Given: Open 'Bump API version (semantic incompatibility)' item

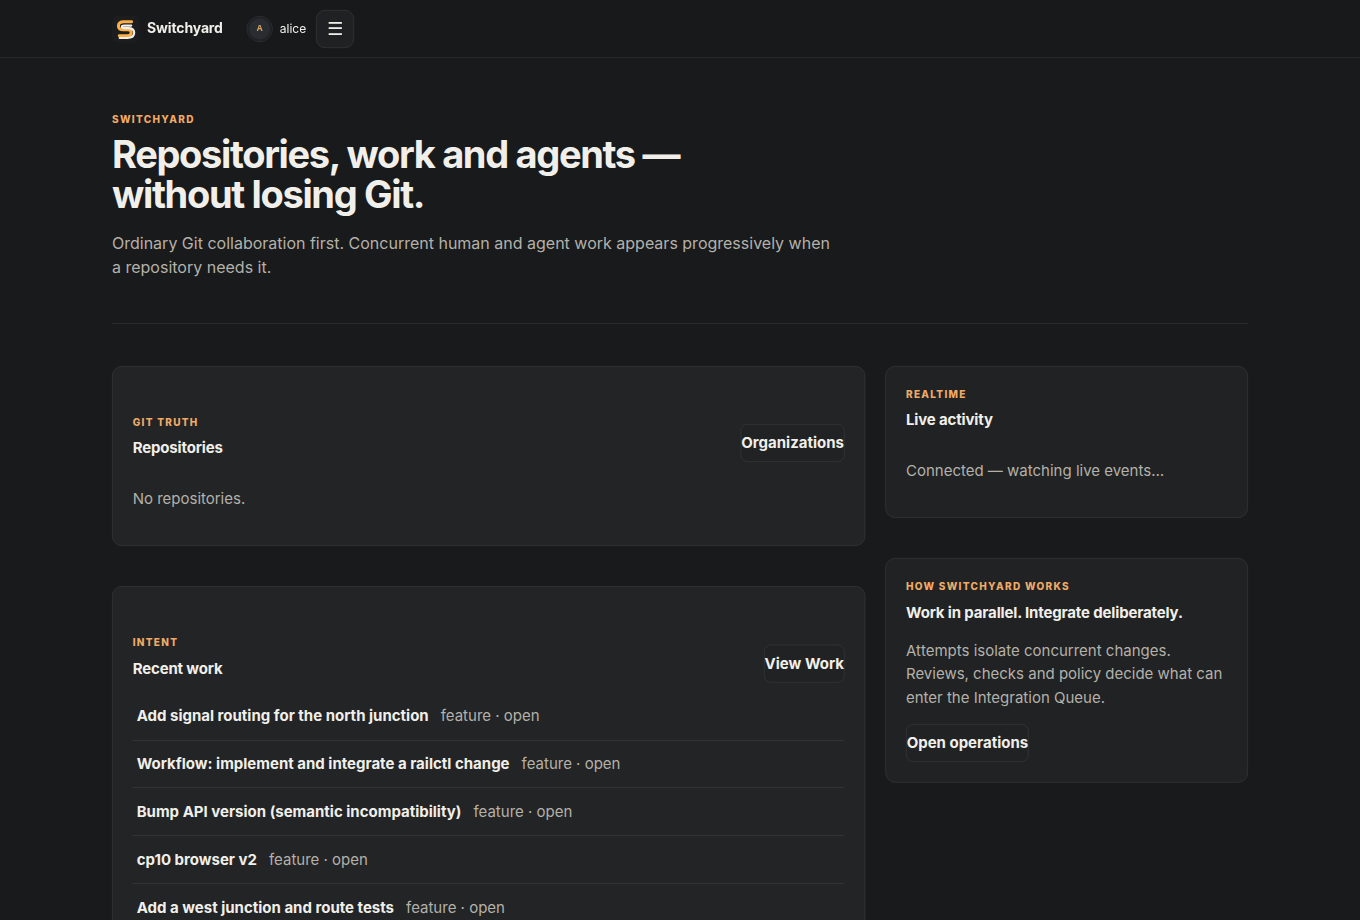Looking at the screenshot, I should [x=299, y=812].
